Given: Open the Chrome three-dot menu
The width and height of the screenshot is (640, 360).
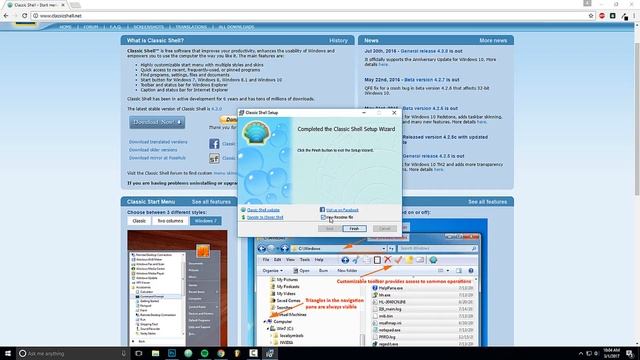Looking at the screenshot, I should tap(635, 16).
